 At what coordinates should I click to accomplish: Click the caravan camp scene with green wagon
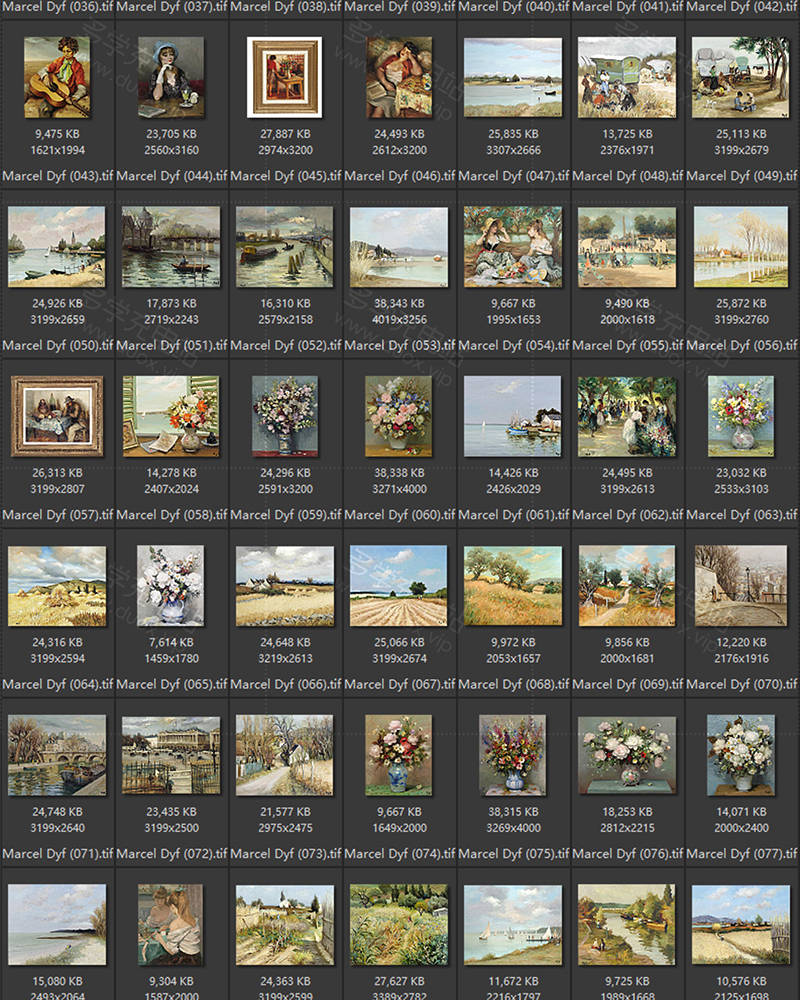point(627,77)
